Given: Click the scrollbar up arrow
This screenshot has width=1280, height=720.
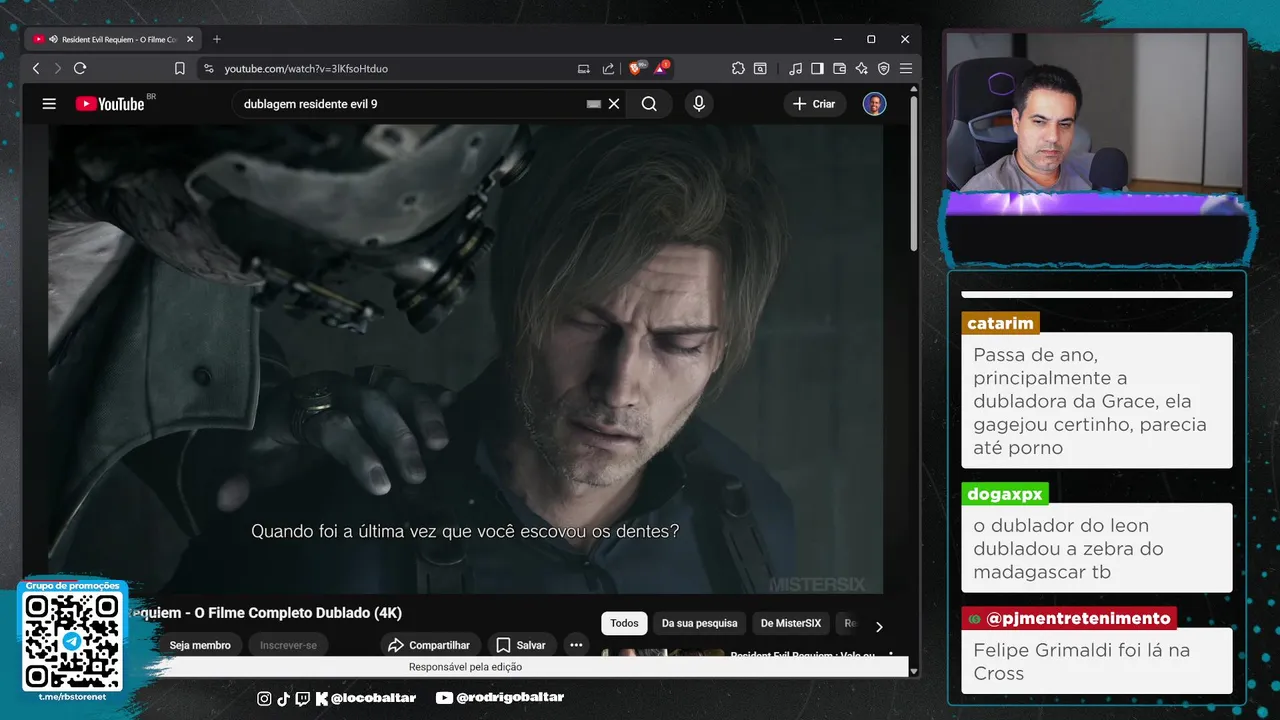Looking at the screenshot, I should pos(913,90).
